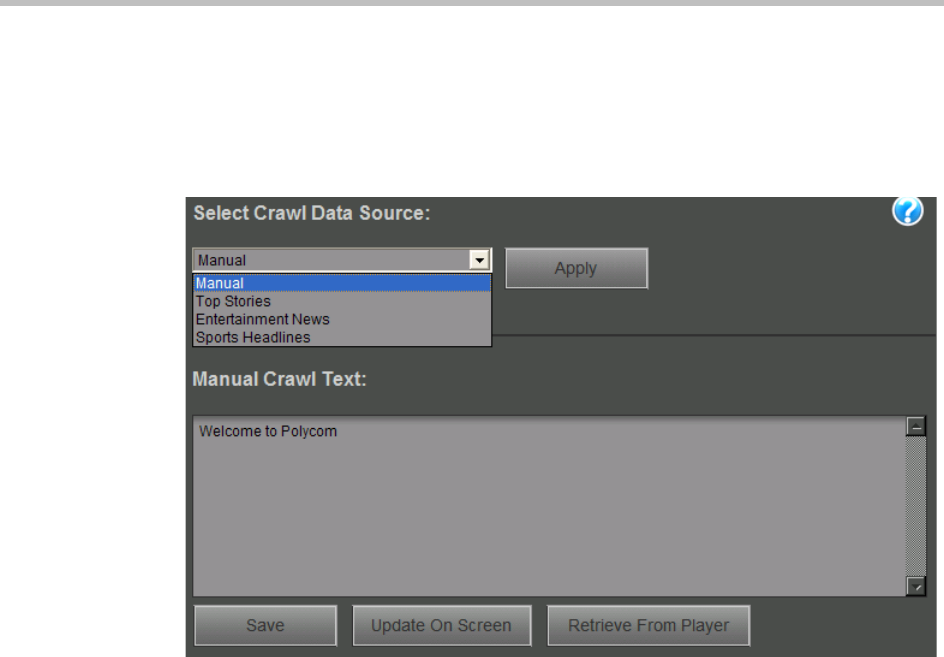The height and width of the screenshot is (657, 944).
Task: Click the Save button
Action: tap(265, 626)
